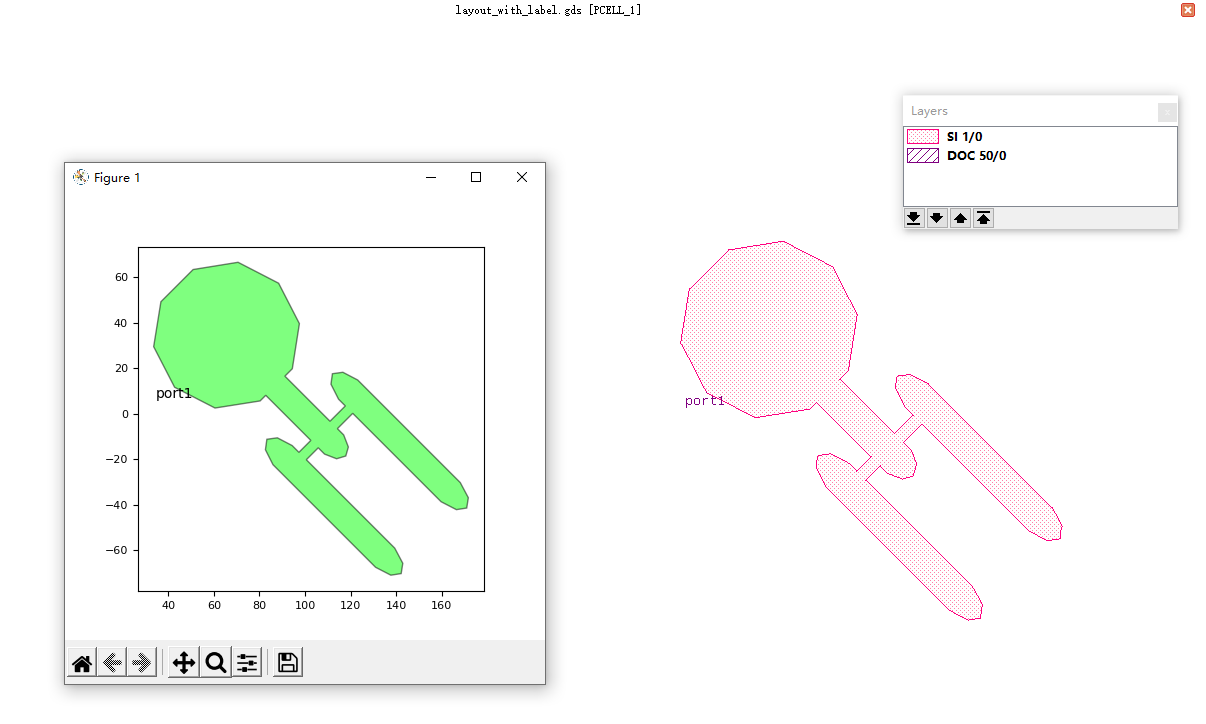1206x724 pixels.
Task: Activate the Zoom to rectangle tool
Action: (x=215, y=662)
